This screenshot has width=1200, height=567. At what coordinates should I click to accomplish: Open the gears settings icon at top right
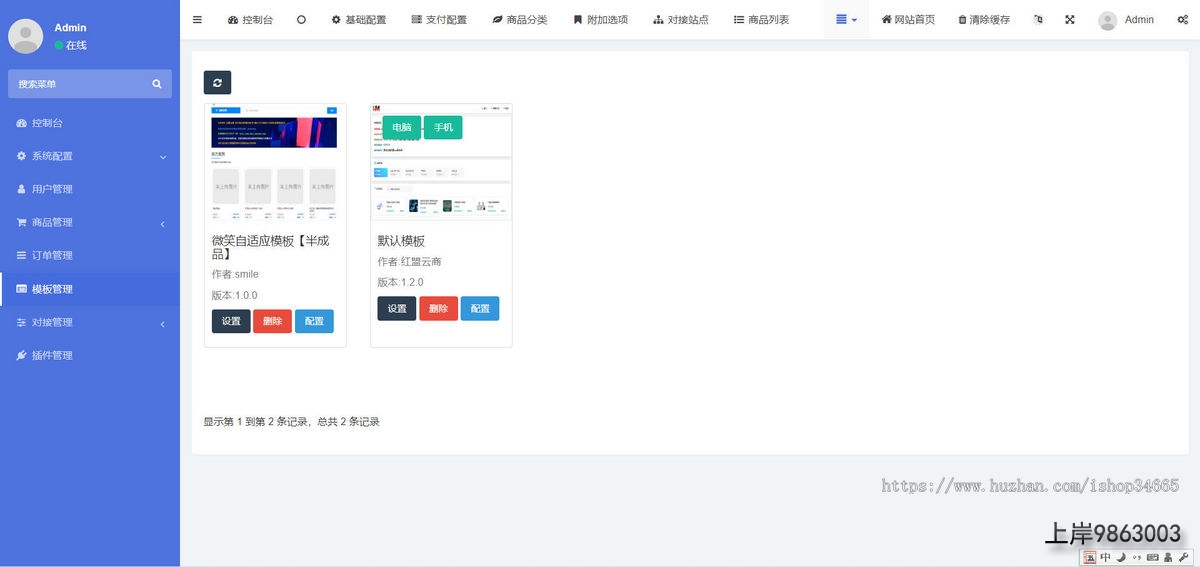1183,20
